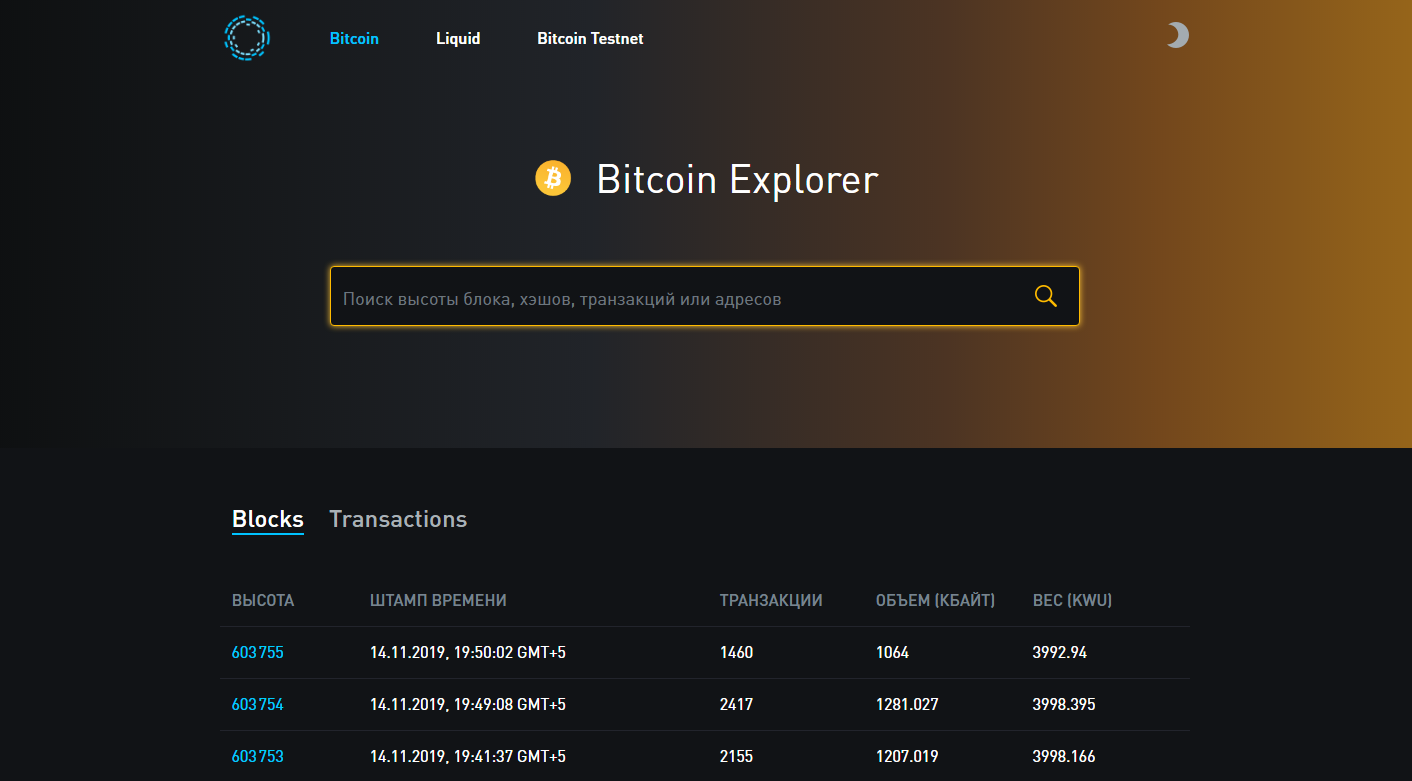This screenshot has width=1412, height=781.
Task: Click weight value 3998.166
Action: coord(1064,756)
